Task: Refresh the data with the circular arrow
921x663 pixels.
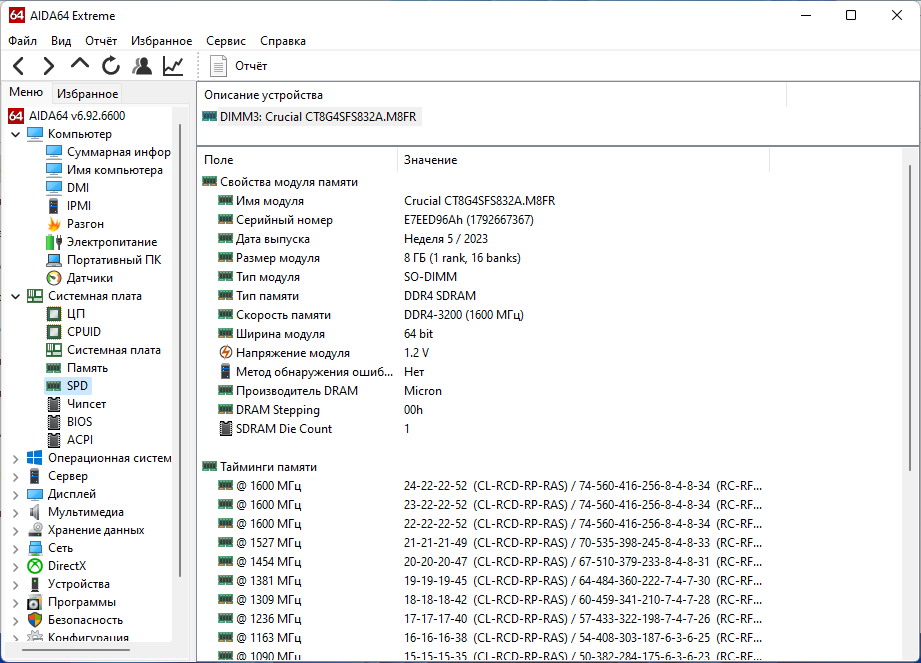Action: 110,66
